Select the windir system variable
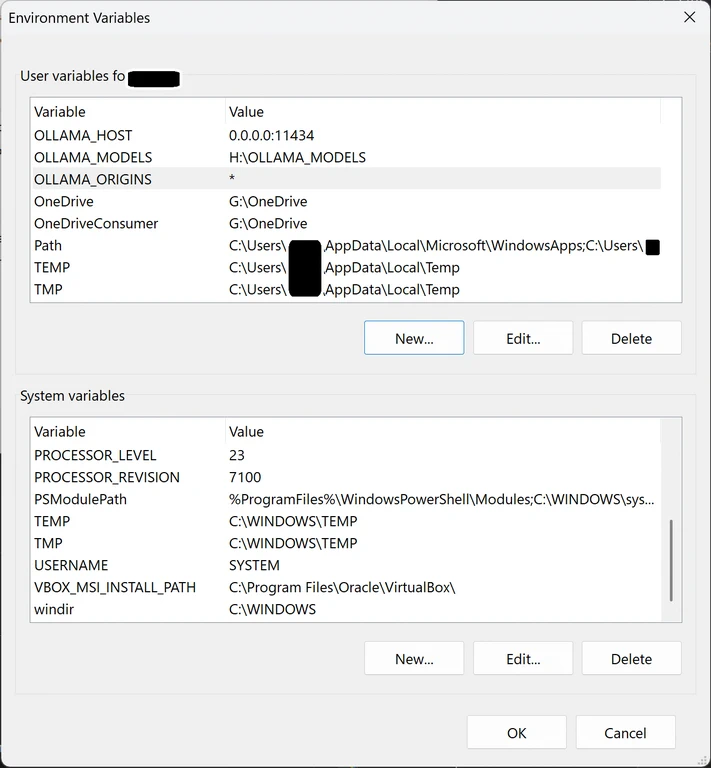 tap(54, 609)
